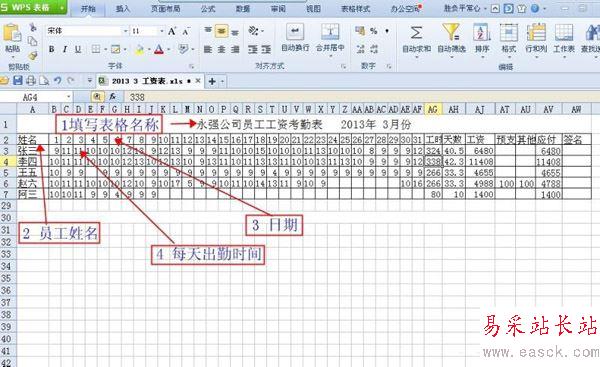Open the 视图 (View) tab
Screen dimensions: 600x367
[x=313, y=8]
